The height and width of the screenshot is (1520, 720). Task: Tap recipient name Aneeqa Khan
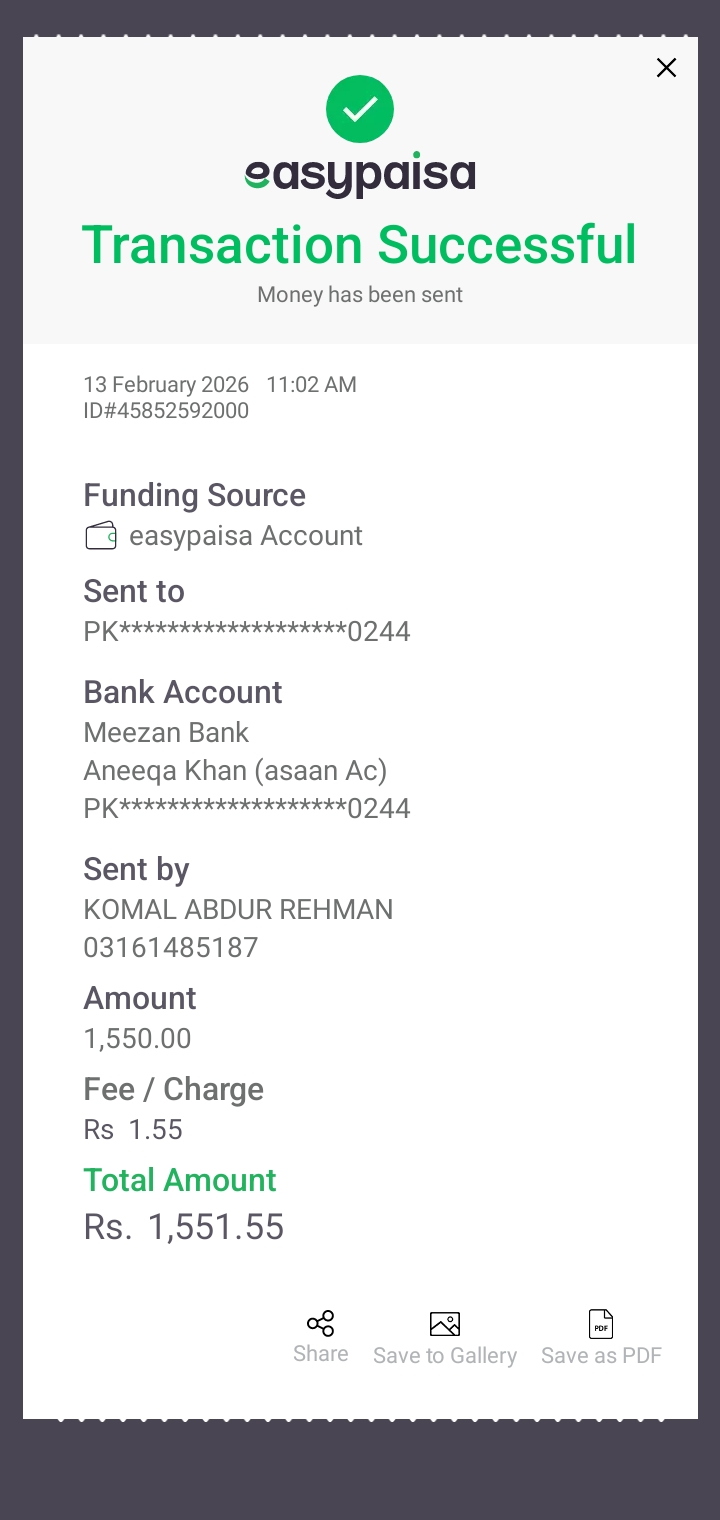235,771
